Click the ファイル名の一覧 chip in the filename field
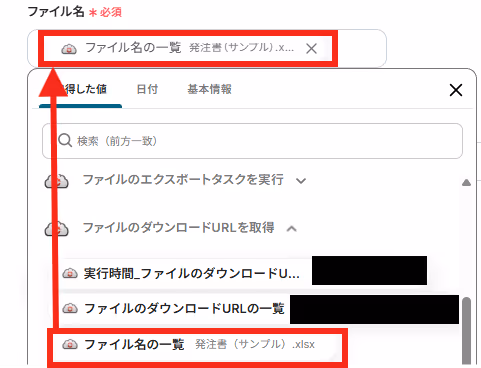This screenshot has height=368, width=481. click(188, 48)
